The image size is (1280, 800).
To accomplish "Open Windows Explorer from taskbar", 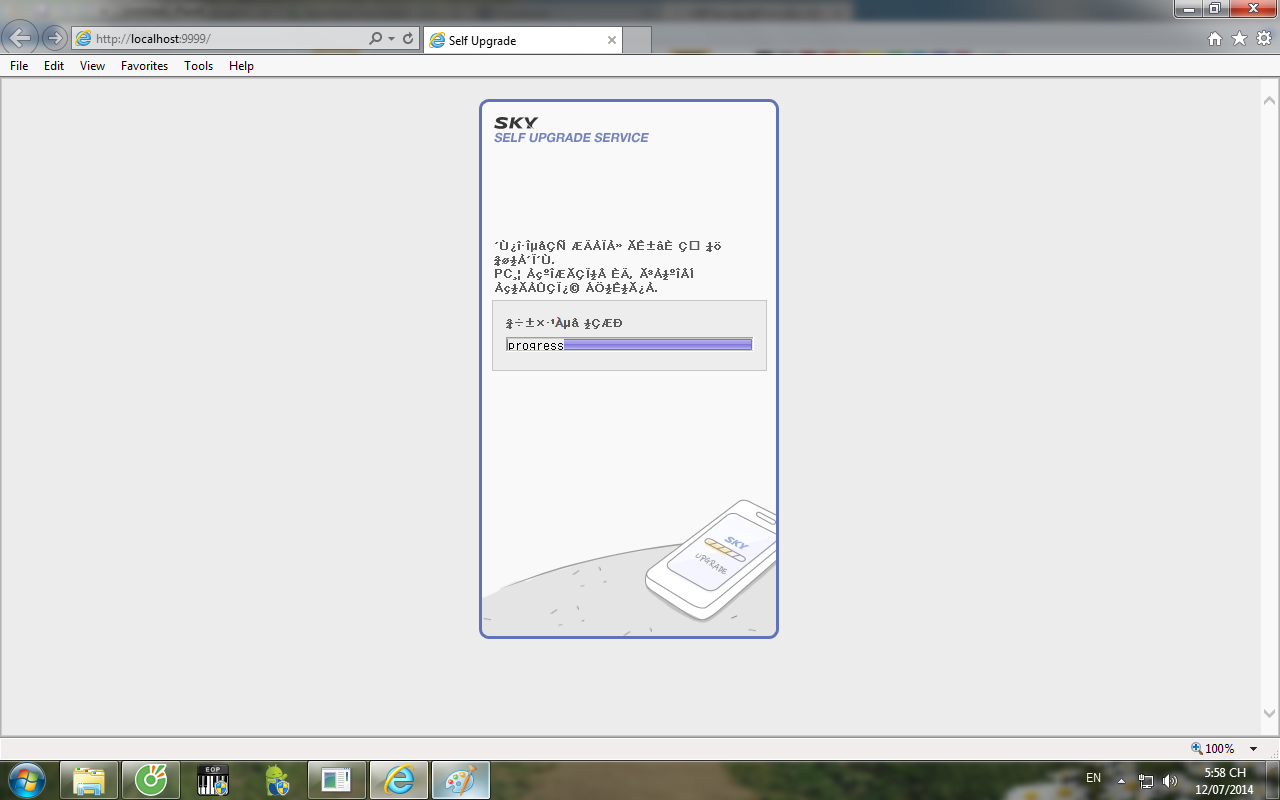I will [89, 780].
